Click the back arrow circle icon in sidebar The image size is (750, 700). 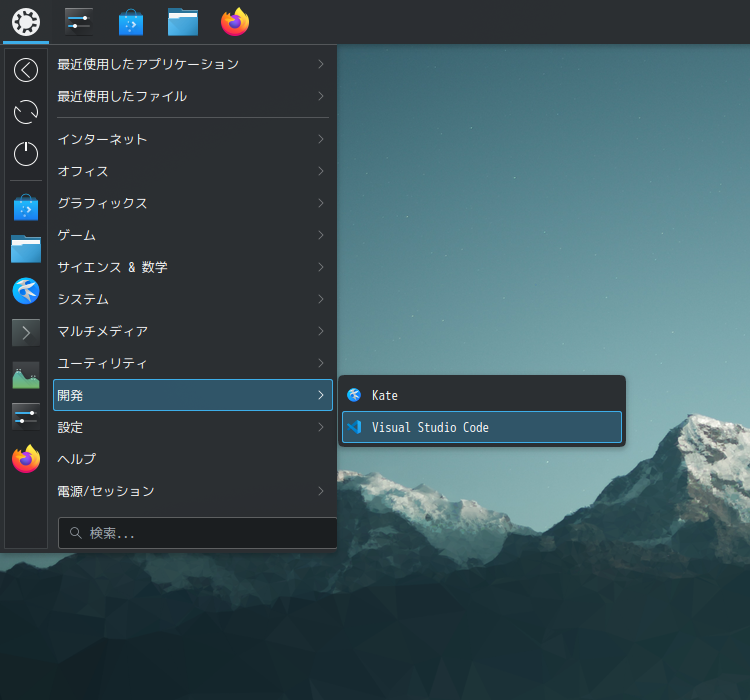[x=26, y=70]
